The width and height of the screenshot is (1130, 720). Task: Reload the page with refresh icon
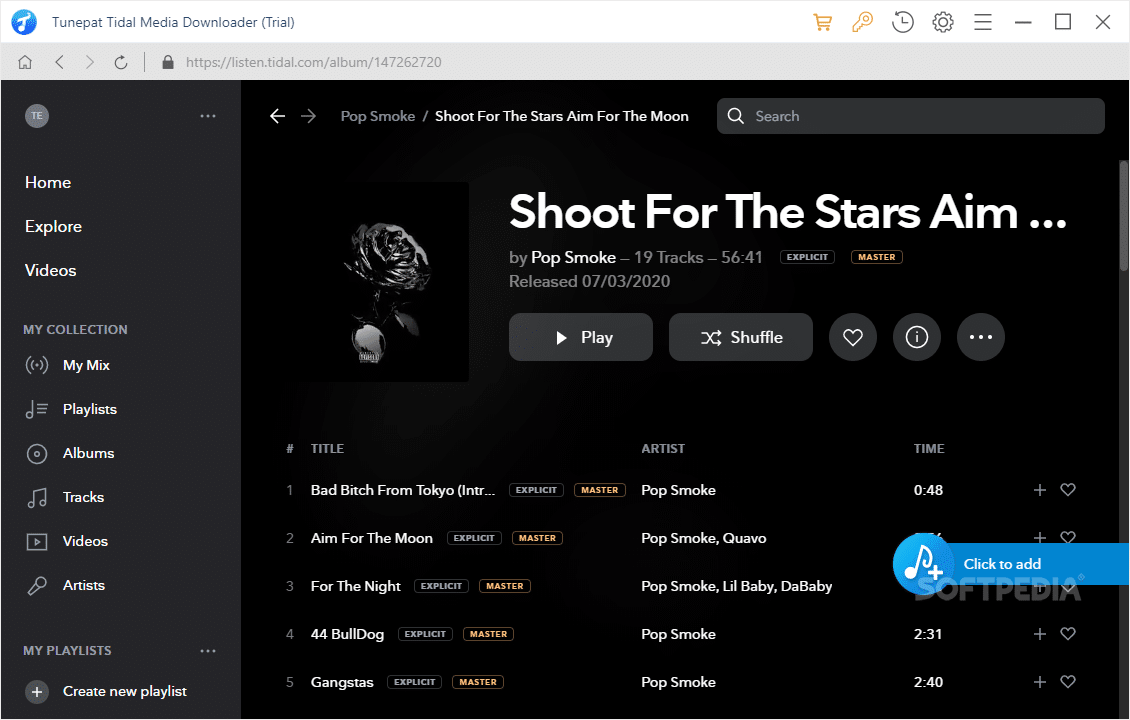coord(121,62)
